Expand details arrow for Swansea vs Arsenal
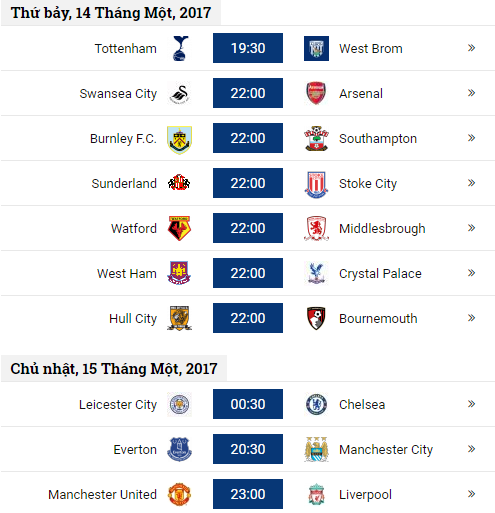Screen dimensions: 495x513 pyautogui.click(x=471, y=93)
